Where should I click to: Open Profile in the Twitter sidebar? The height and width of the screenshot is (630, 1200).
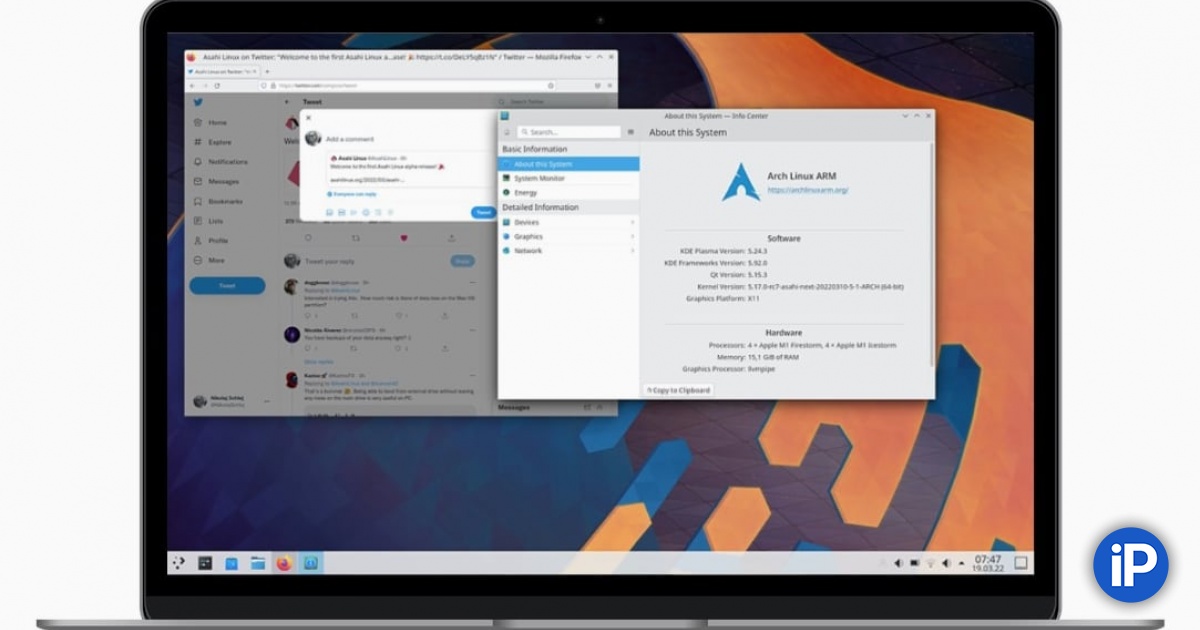tap(211, 240)
